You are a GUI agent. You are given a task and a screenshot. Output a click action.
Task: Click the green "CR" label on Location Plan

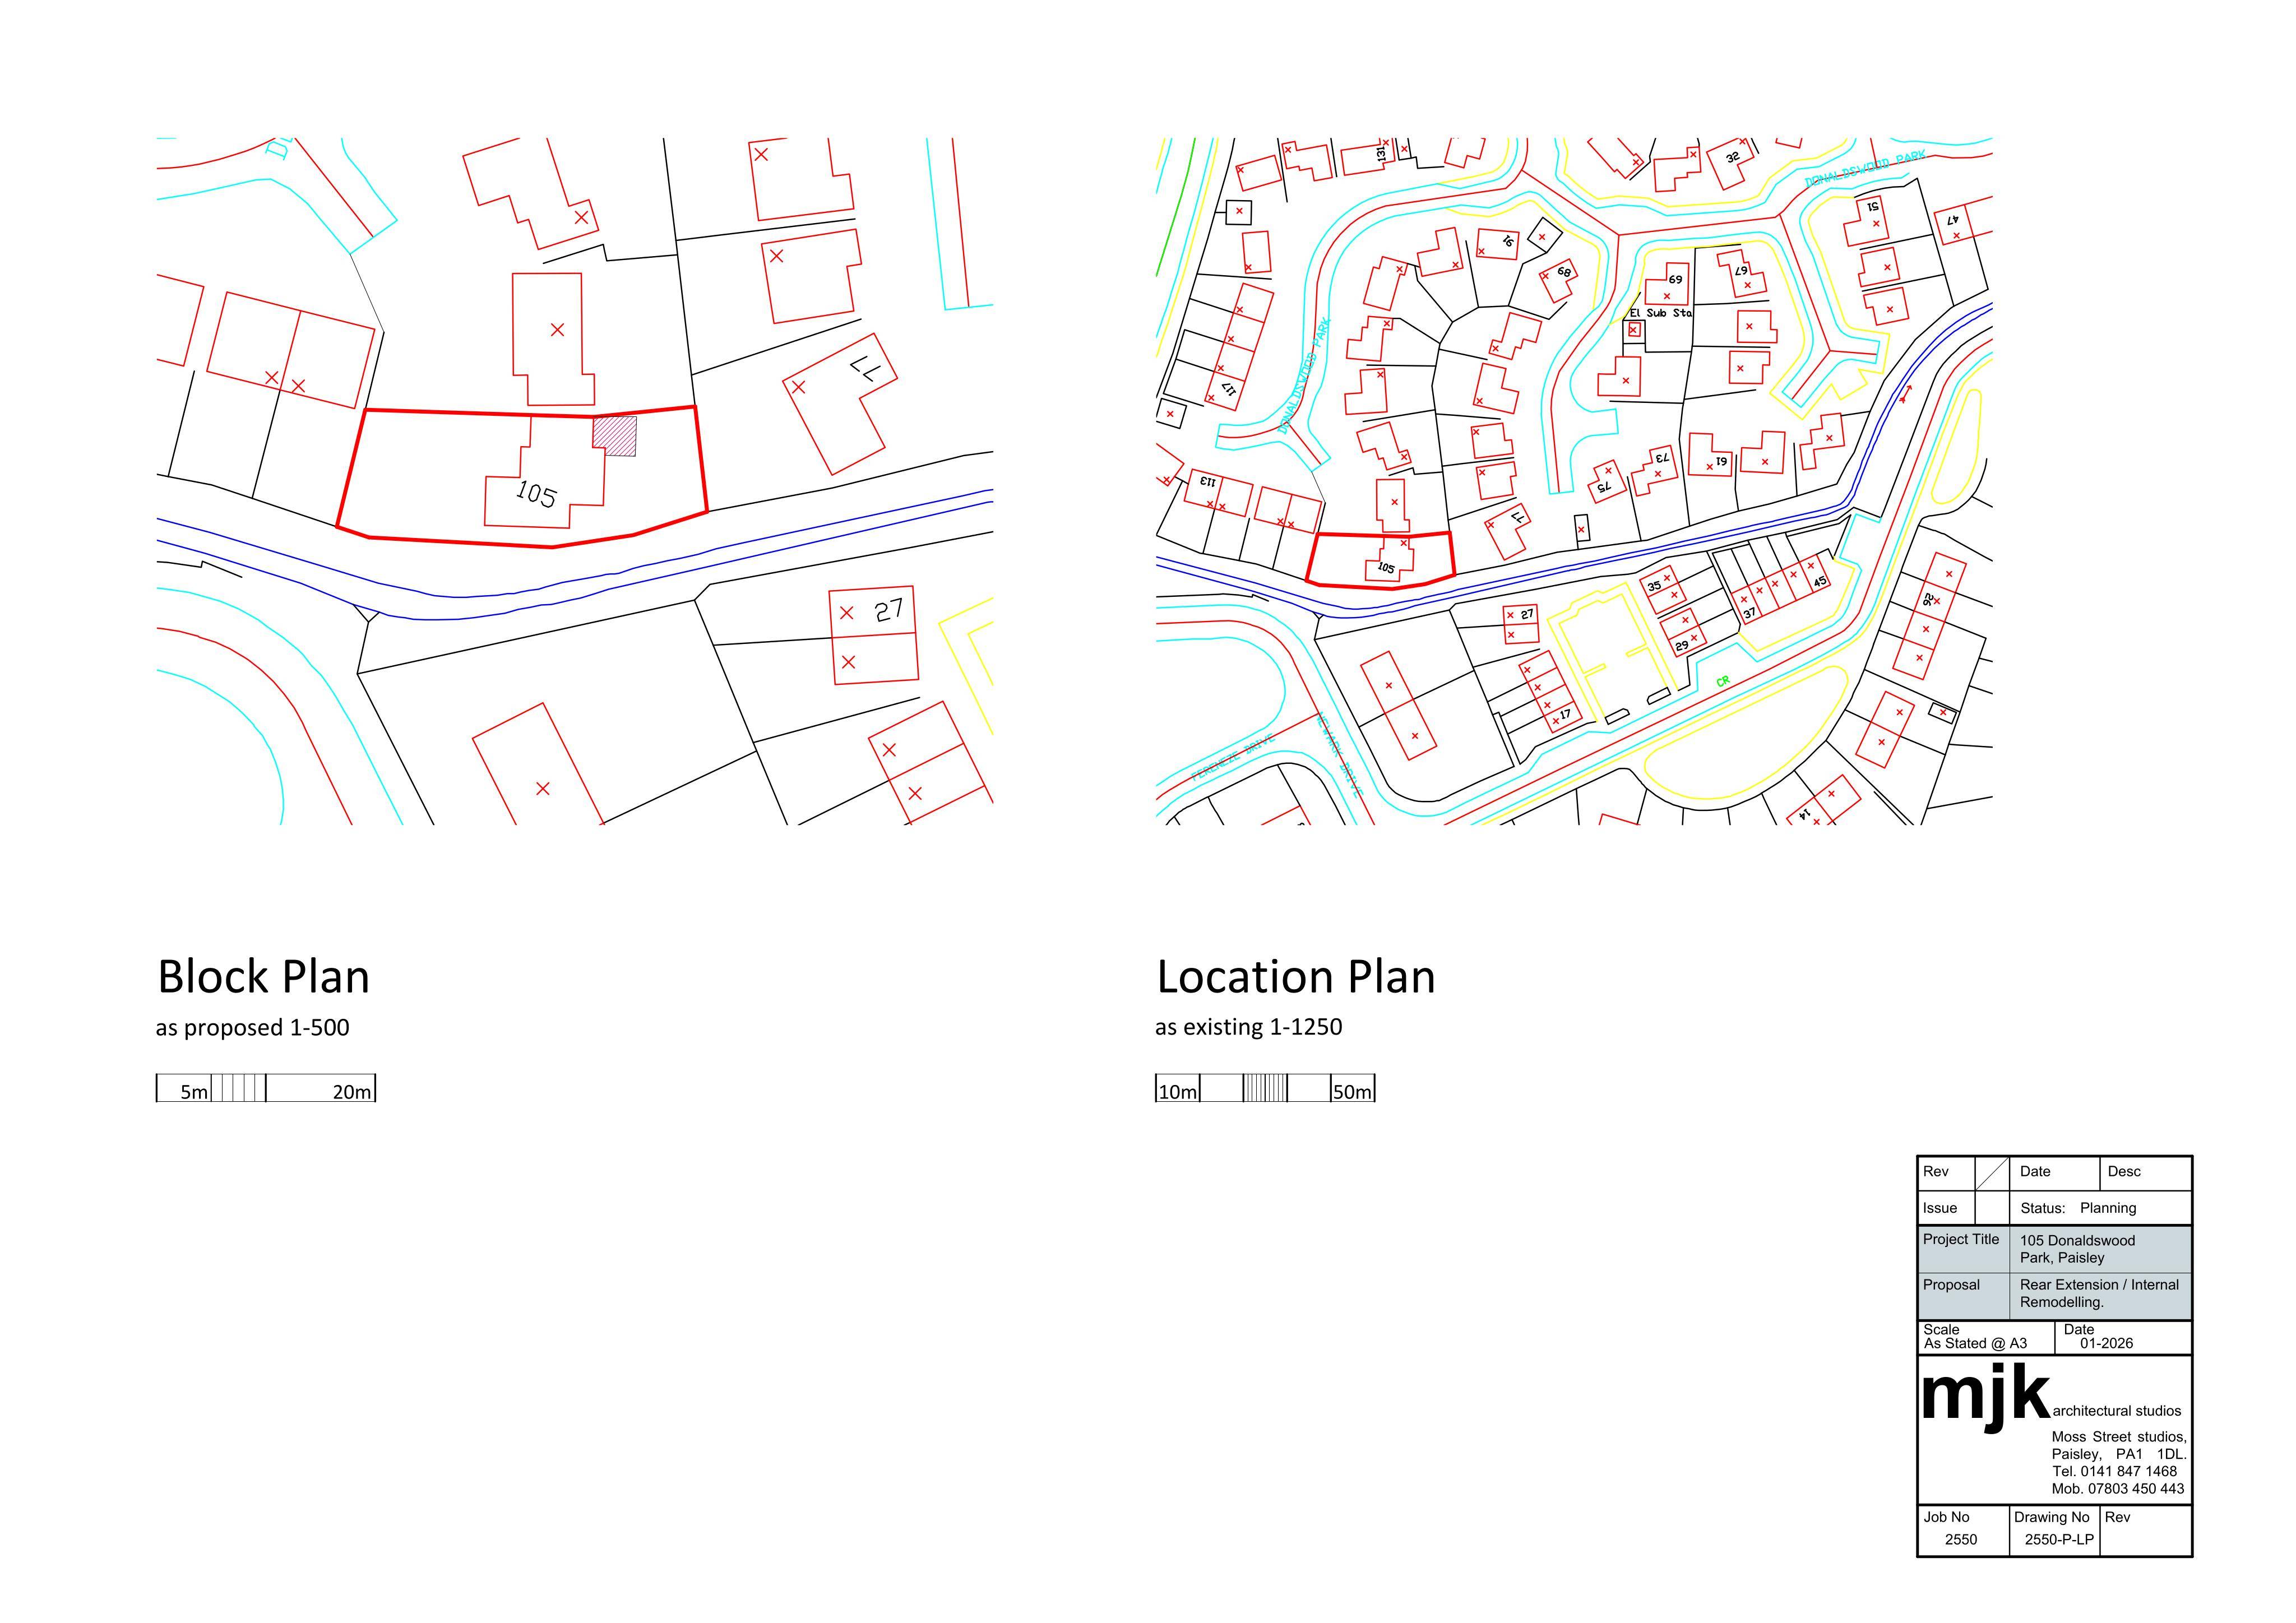[1722, 682]
